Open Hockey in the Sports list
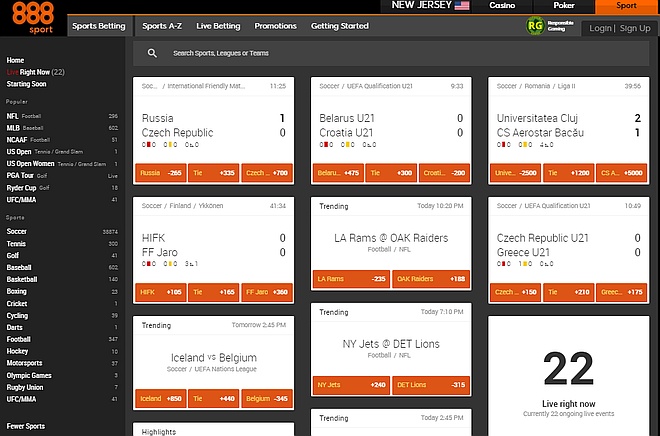660x436 pixels. pos(62,351)
